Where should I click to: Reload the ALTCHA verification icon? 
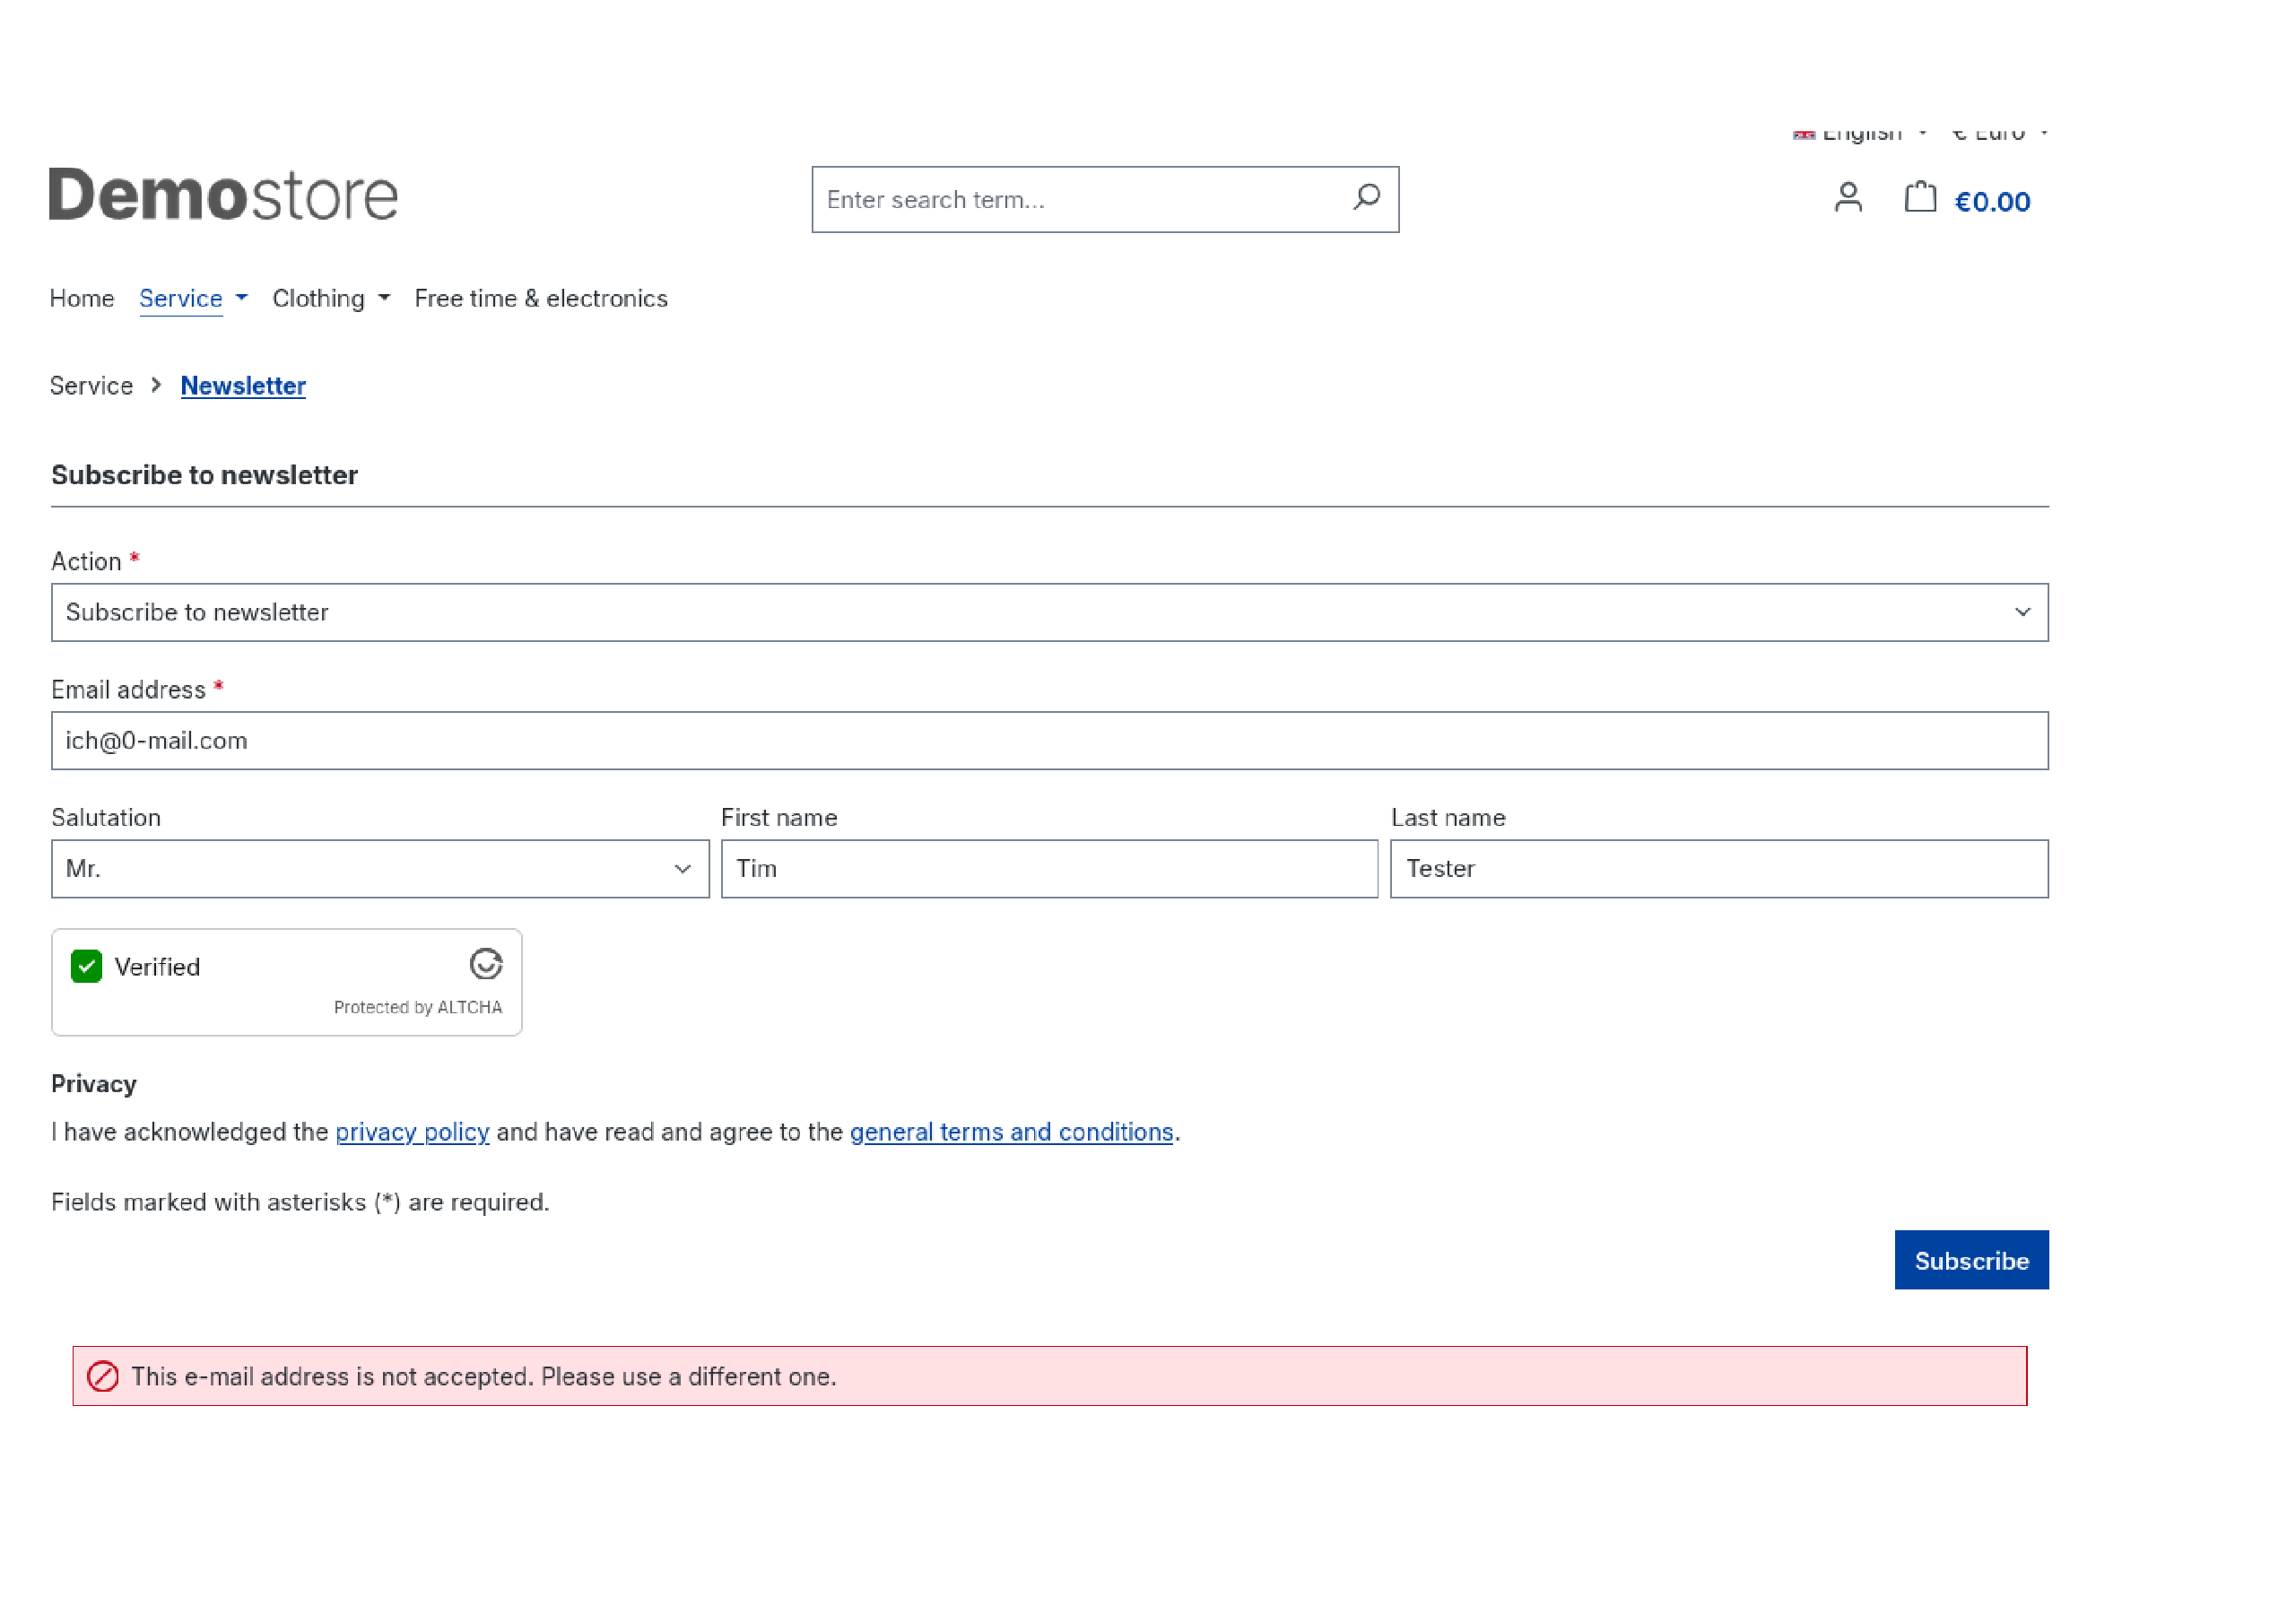click(486, 964)
